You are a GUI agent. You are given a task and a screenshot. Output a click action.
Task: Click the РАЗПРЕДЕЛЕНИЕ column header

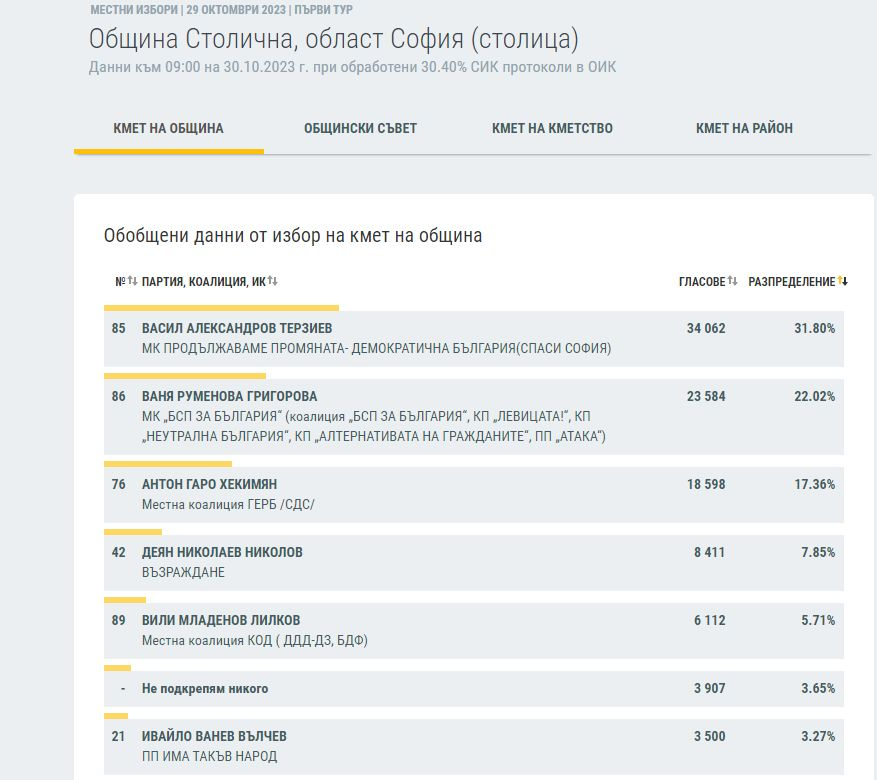791,281
